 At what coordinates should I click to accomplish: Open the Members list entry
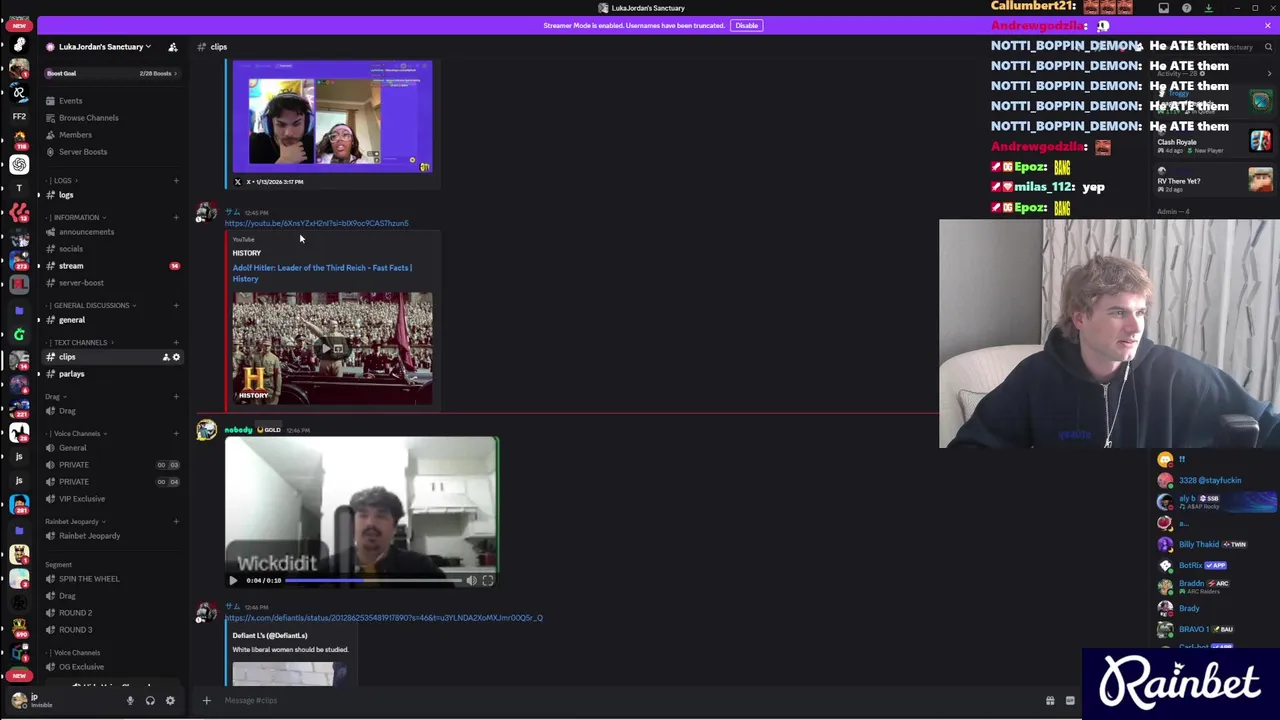(x=75, y=135)
